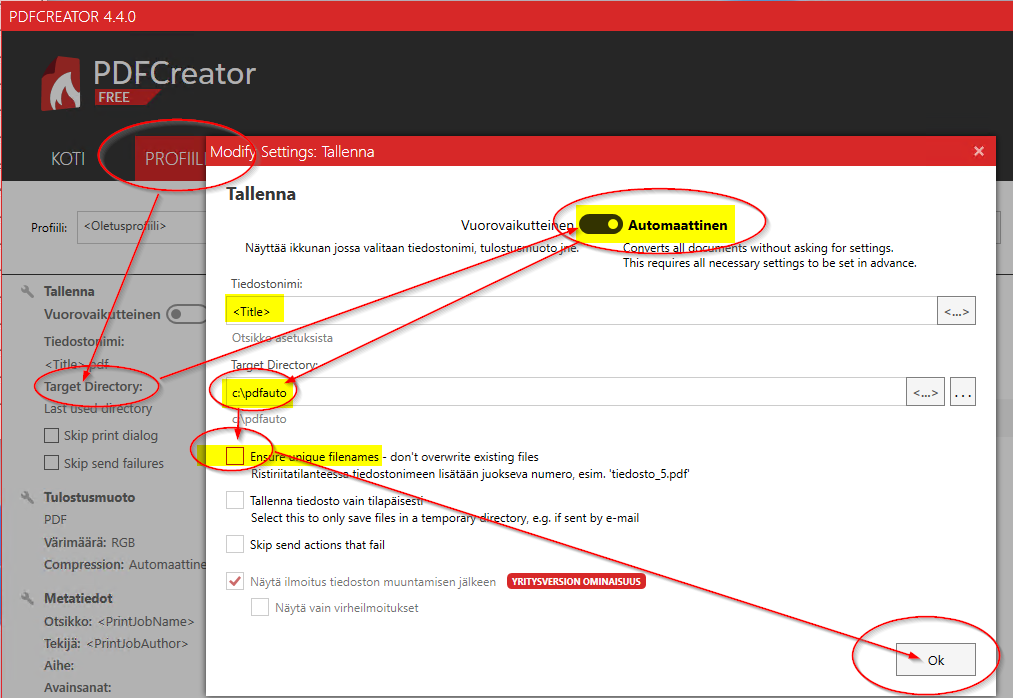
Task: Click the Compression: Automaattinen entry
Action: [x=125, y=564]
